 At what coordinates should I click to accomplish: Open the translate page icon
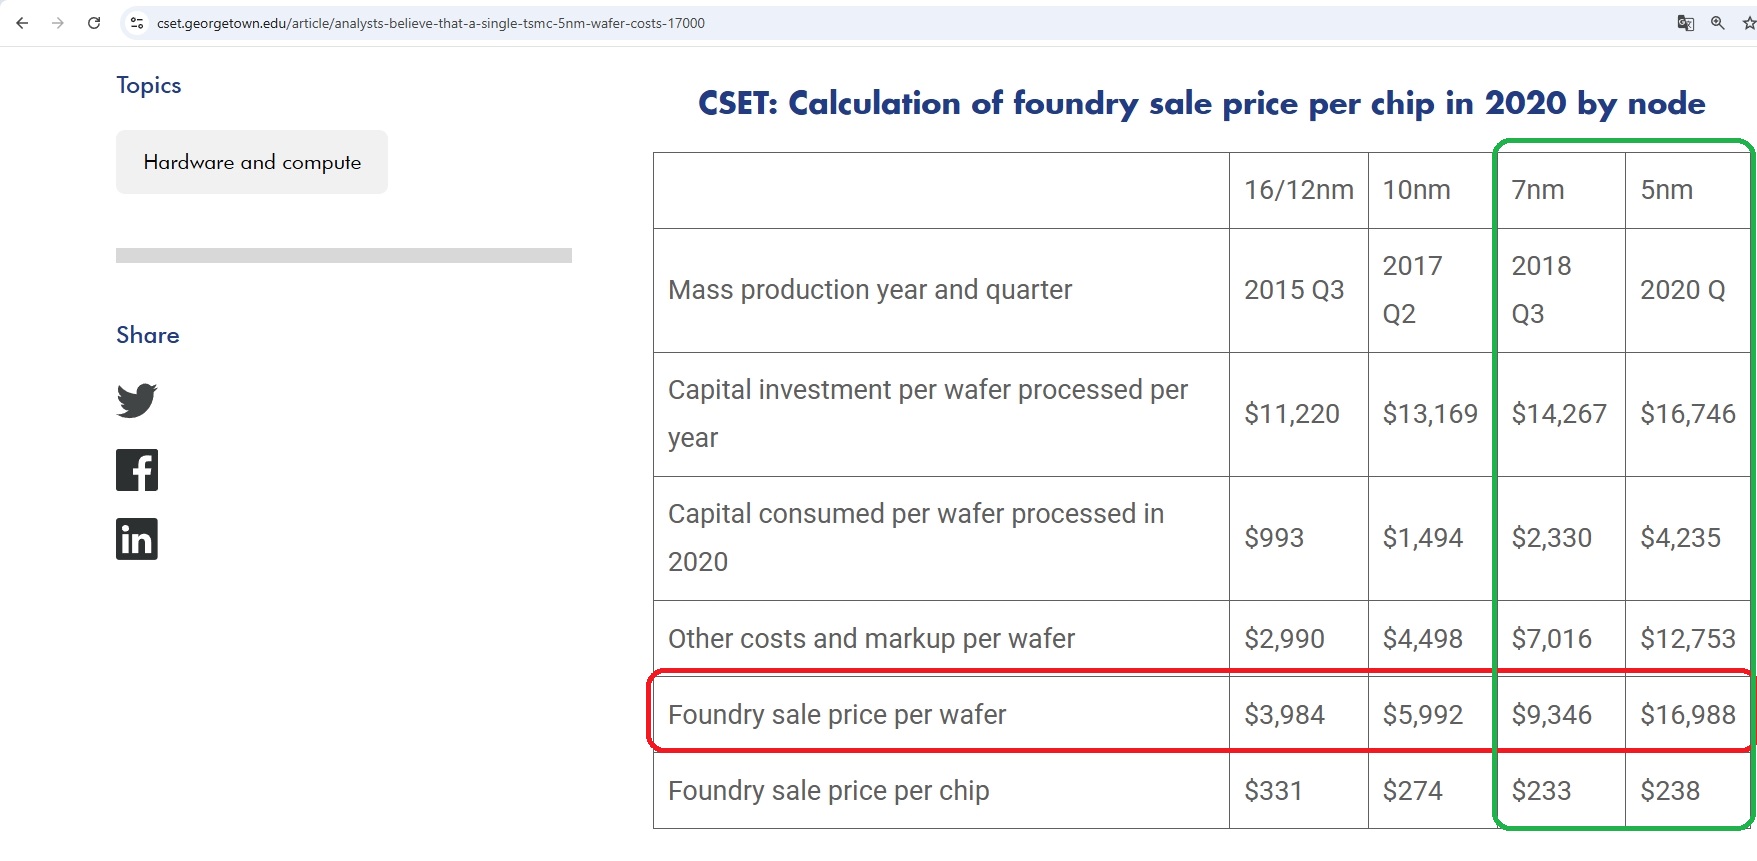click(1685, 23)
